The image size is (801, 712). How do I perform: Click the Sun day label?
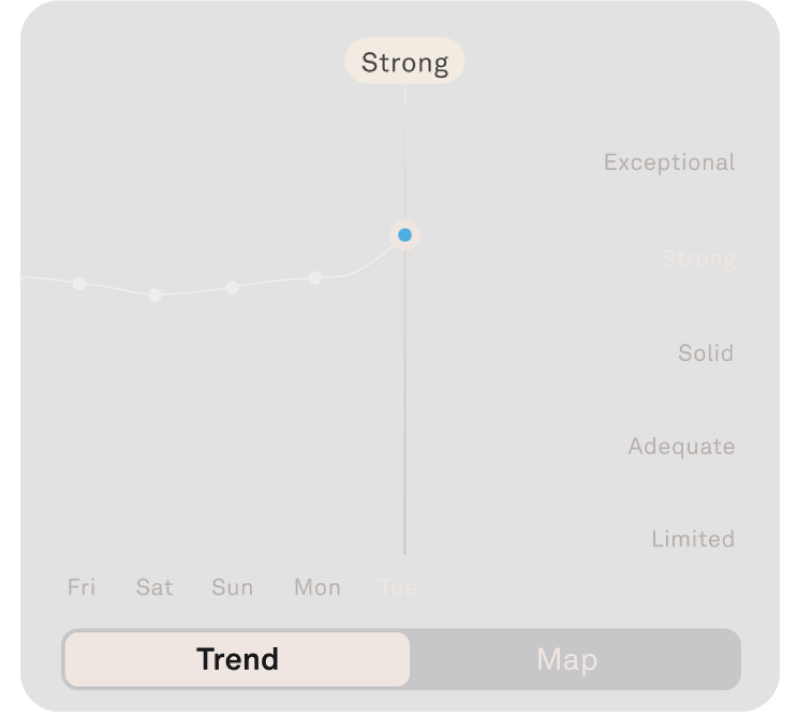(x=232, y=587)
